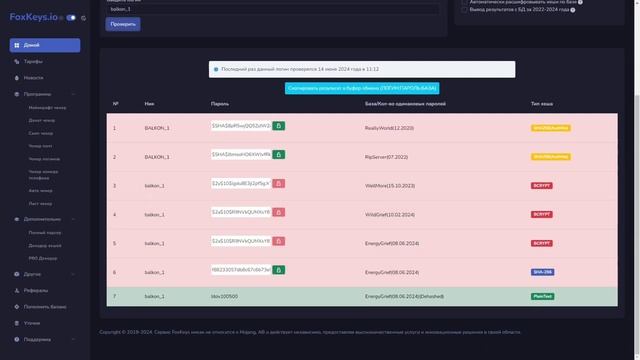Image resolution: width=640 pixels, height=360 pixels.
Task: Click the Другое section icon
Action: pos(17,274)
